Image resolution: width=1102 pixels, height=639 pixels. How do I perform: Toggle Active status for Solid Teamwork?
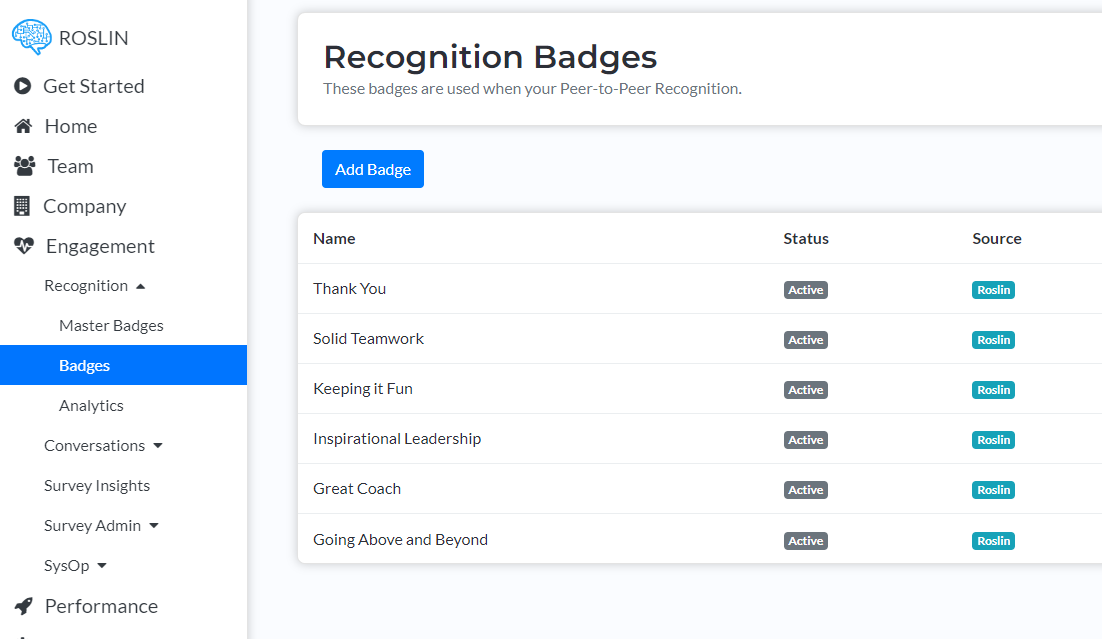[x=806, y=339]
